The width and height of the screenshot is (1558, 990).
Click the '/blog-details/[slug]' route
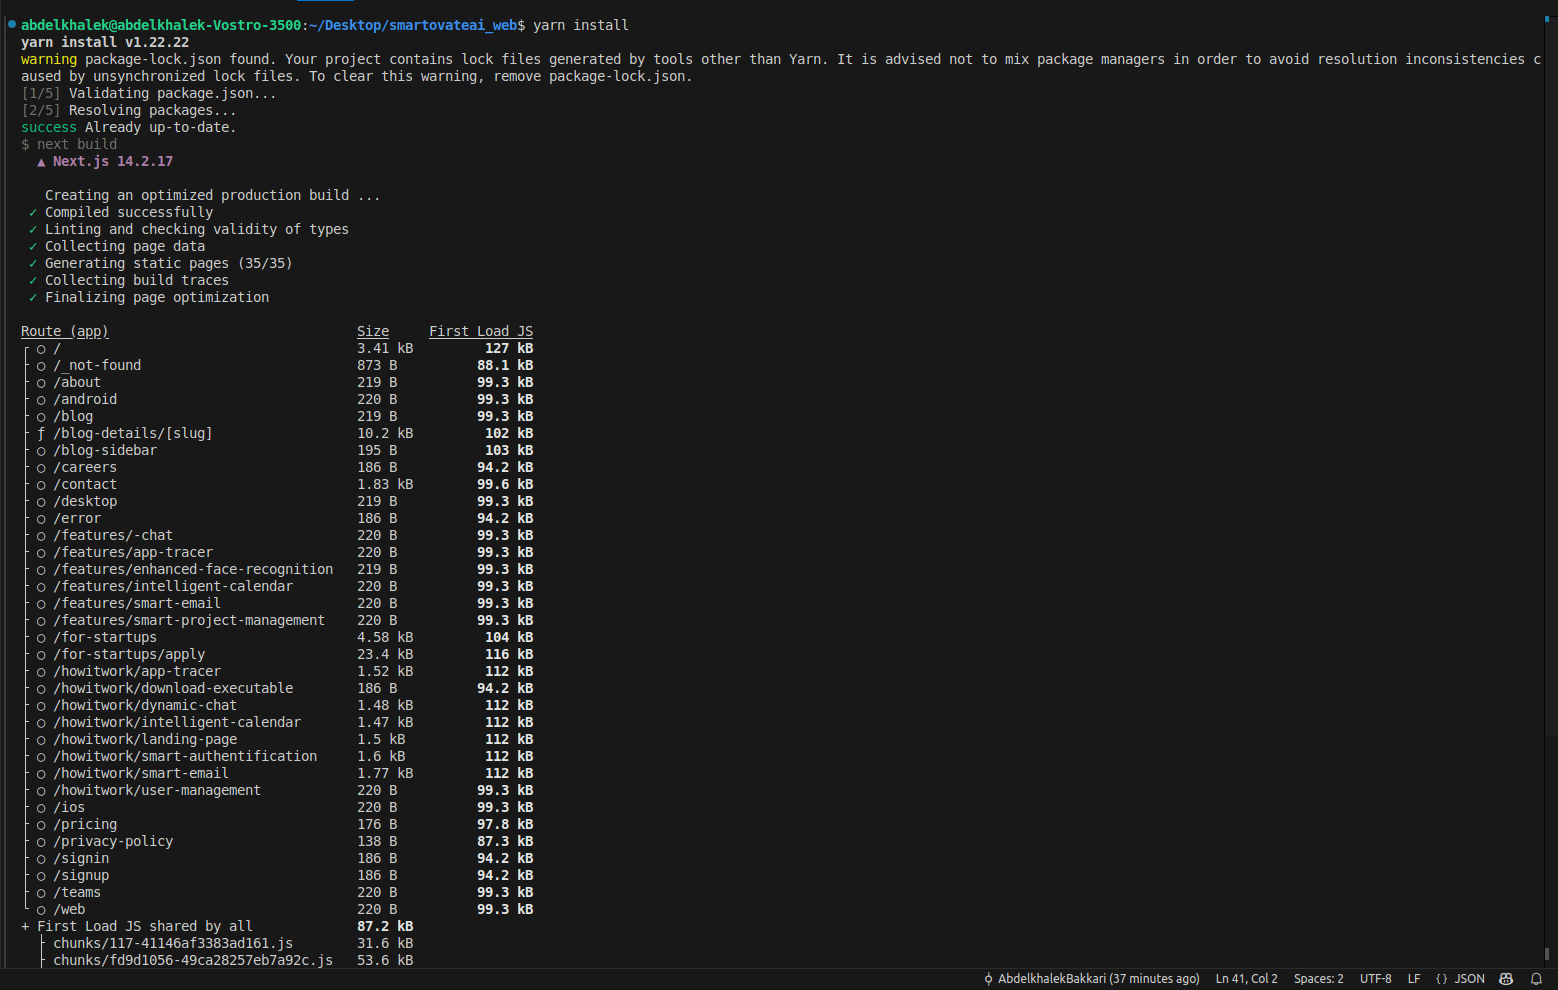tap(133, 433)
